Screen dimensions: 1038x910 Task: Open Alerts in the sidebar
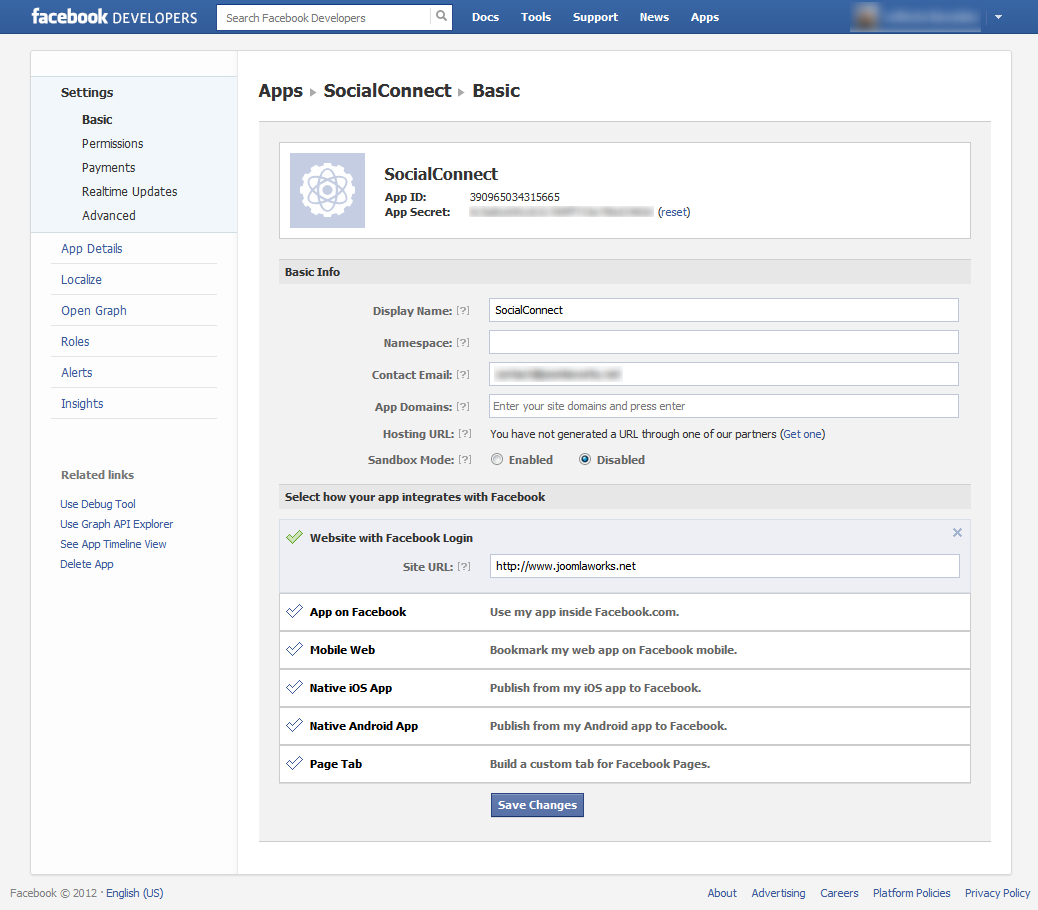point(77,373)
